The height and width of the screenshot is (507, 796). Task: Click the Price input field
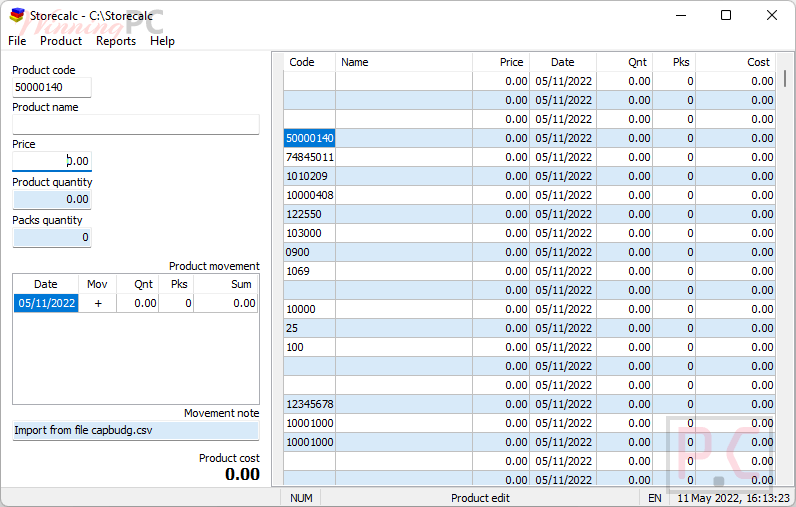pyautogui.click(x=52, y=161)
